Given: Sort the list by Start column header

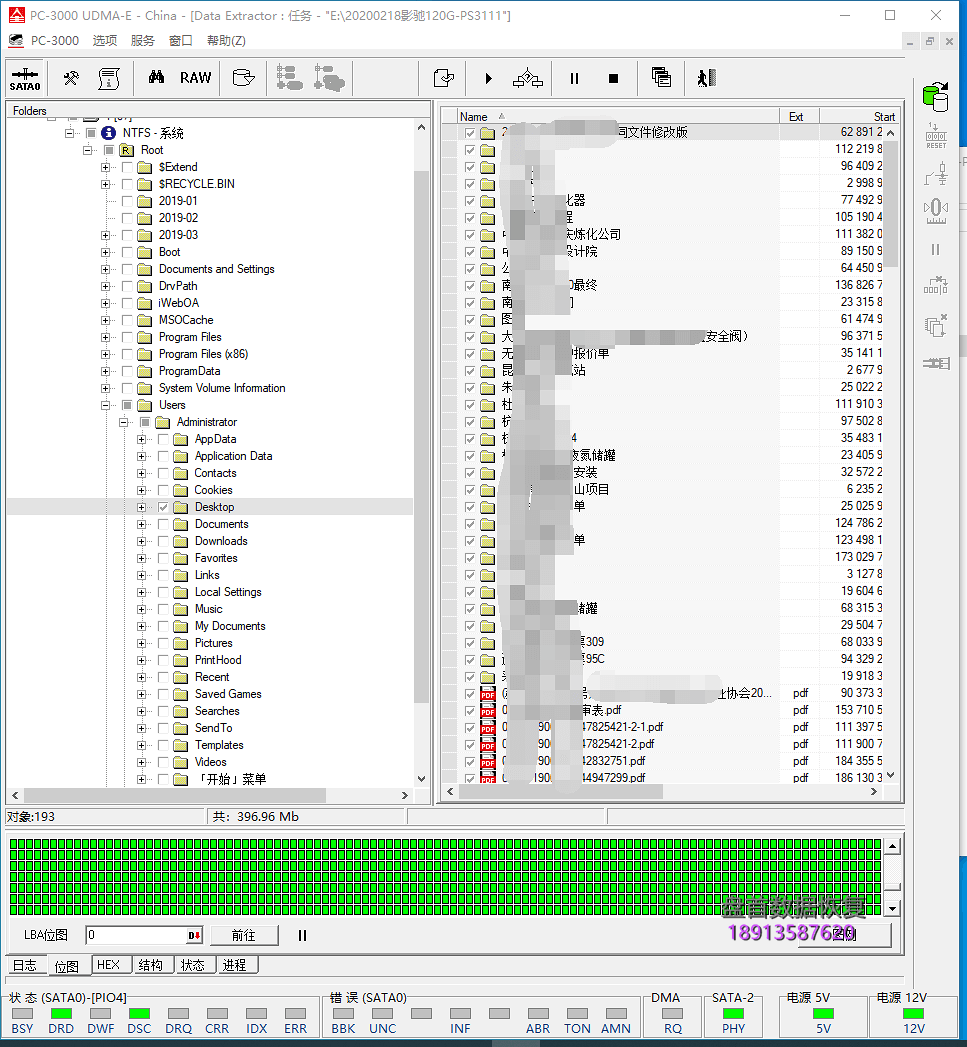Looking at the screenshot, I should click(x=859, y=116).
